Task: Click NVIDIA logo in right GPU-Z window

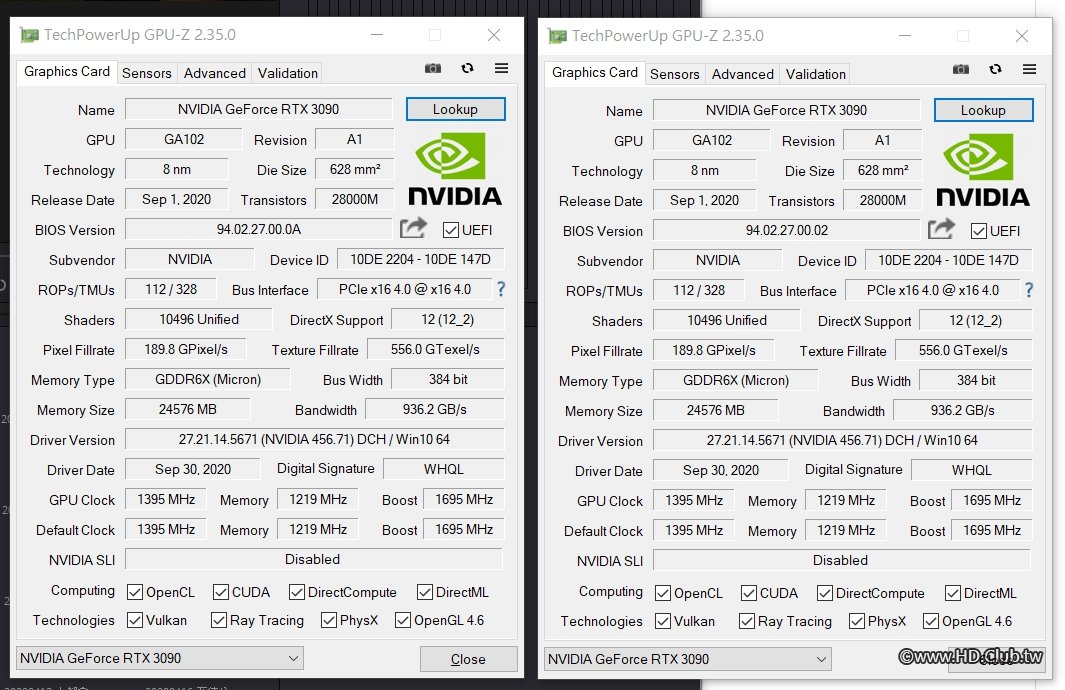Action: [x=982, y=170]
